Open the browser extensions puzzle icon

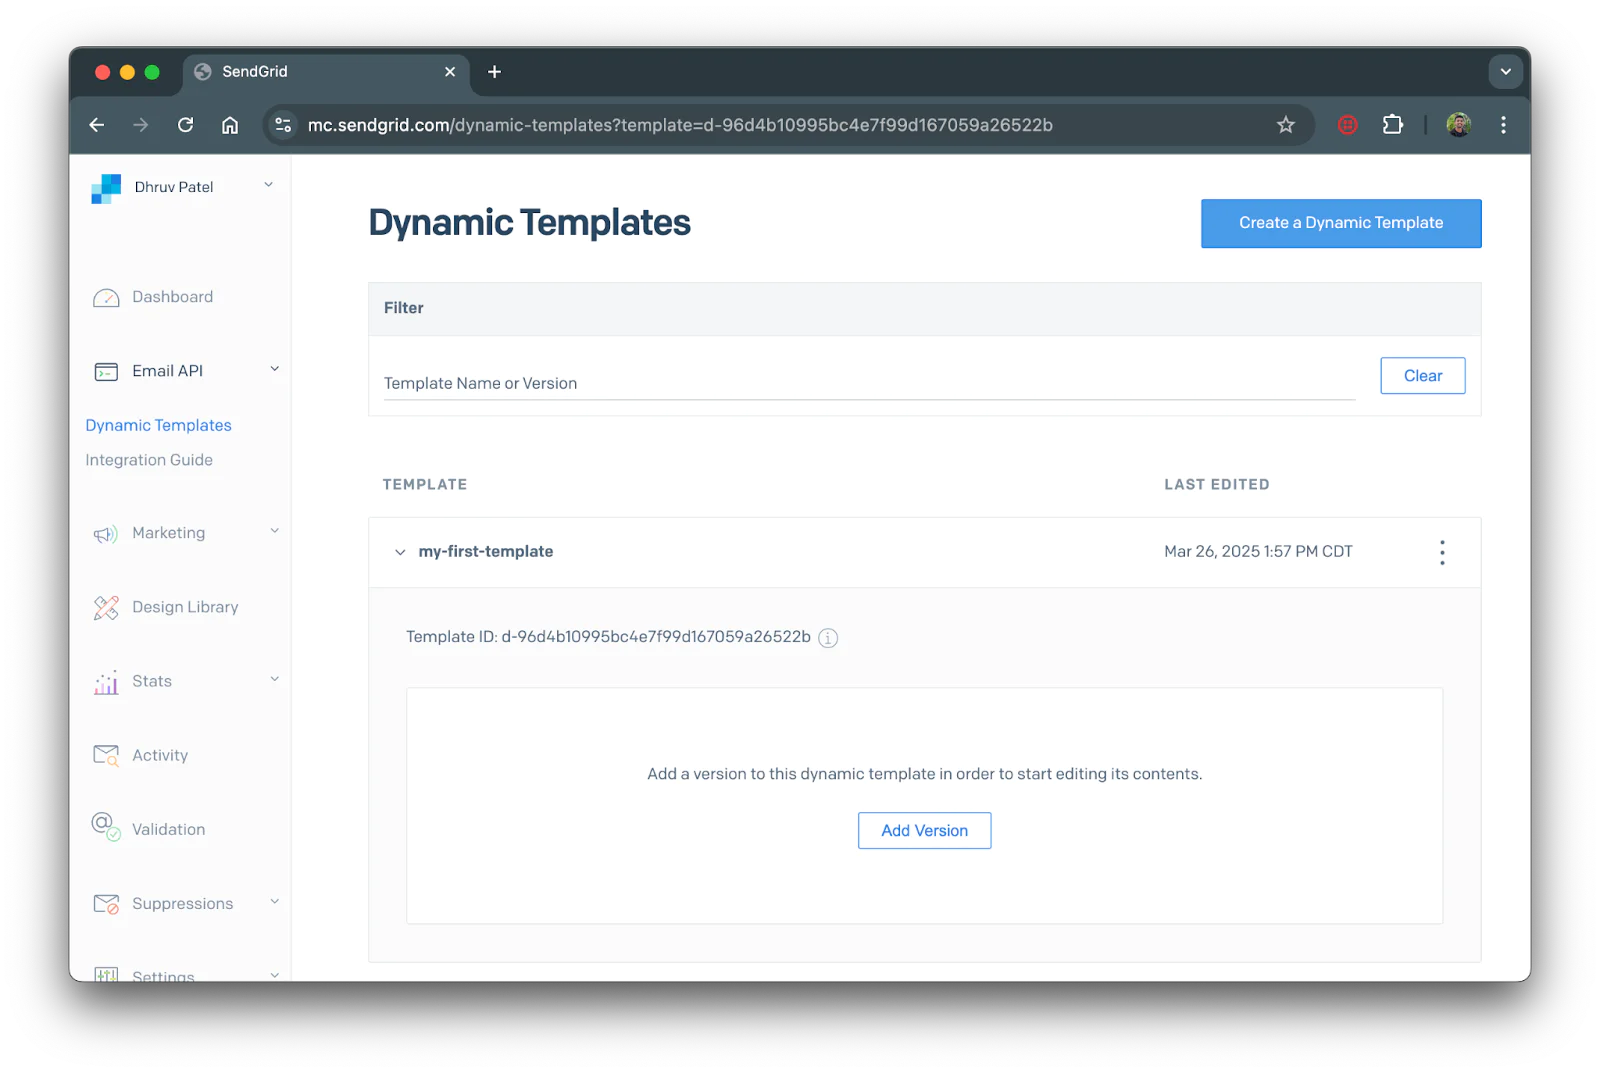pos(1393,125)
